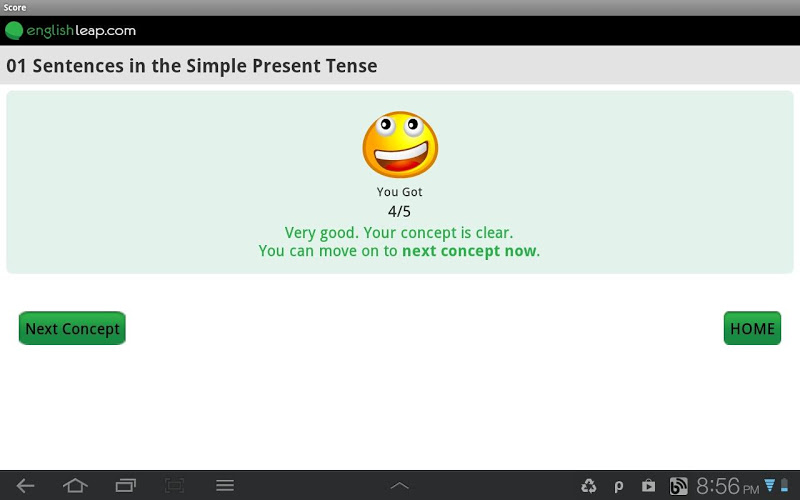Click the '01 Sentences in the Simple Present Tense' heading
Image resolution: width=800 pixels, height=500 pixels.
tap(192, 66)
